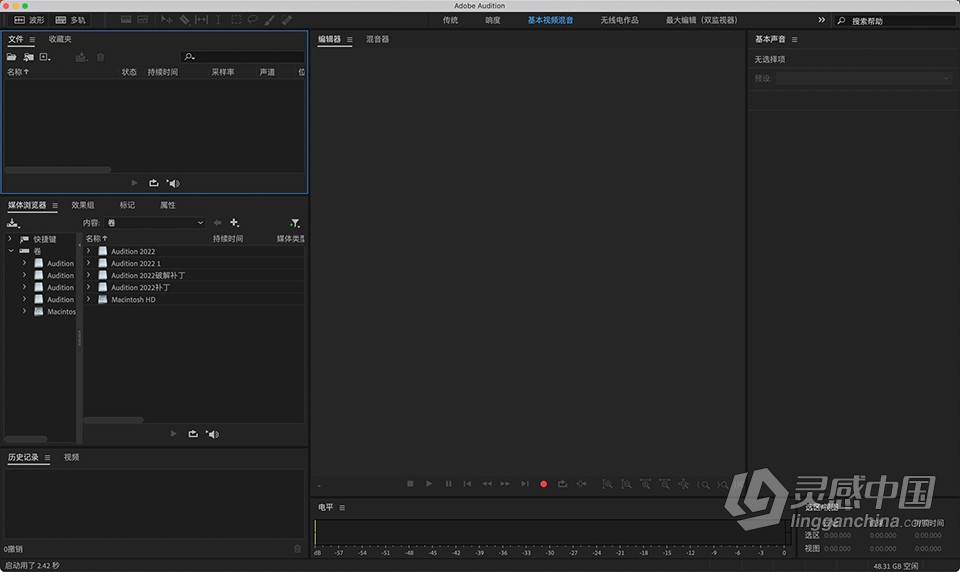Select the Lasso Selection tool

pos(252,20)
